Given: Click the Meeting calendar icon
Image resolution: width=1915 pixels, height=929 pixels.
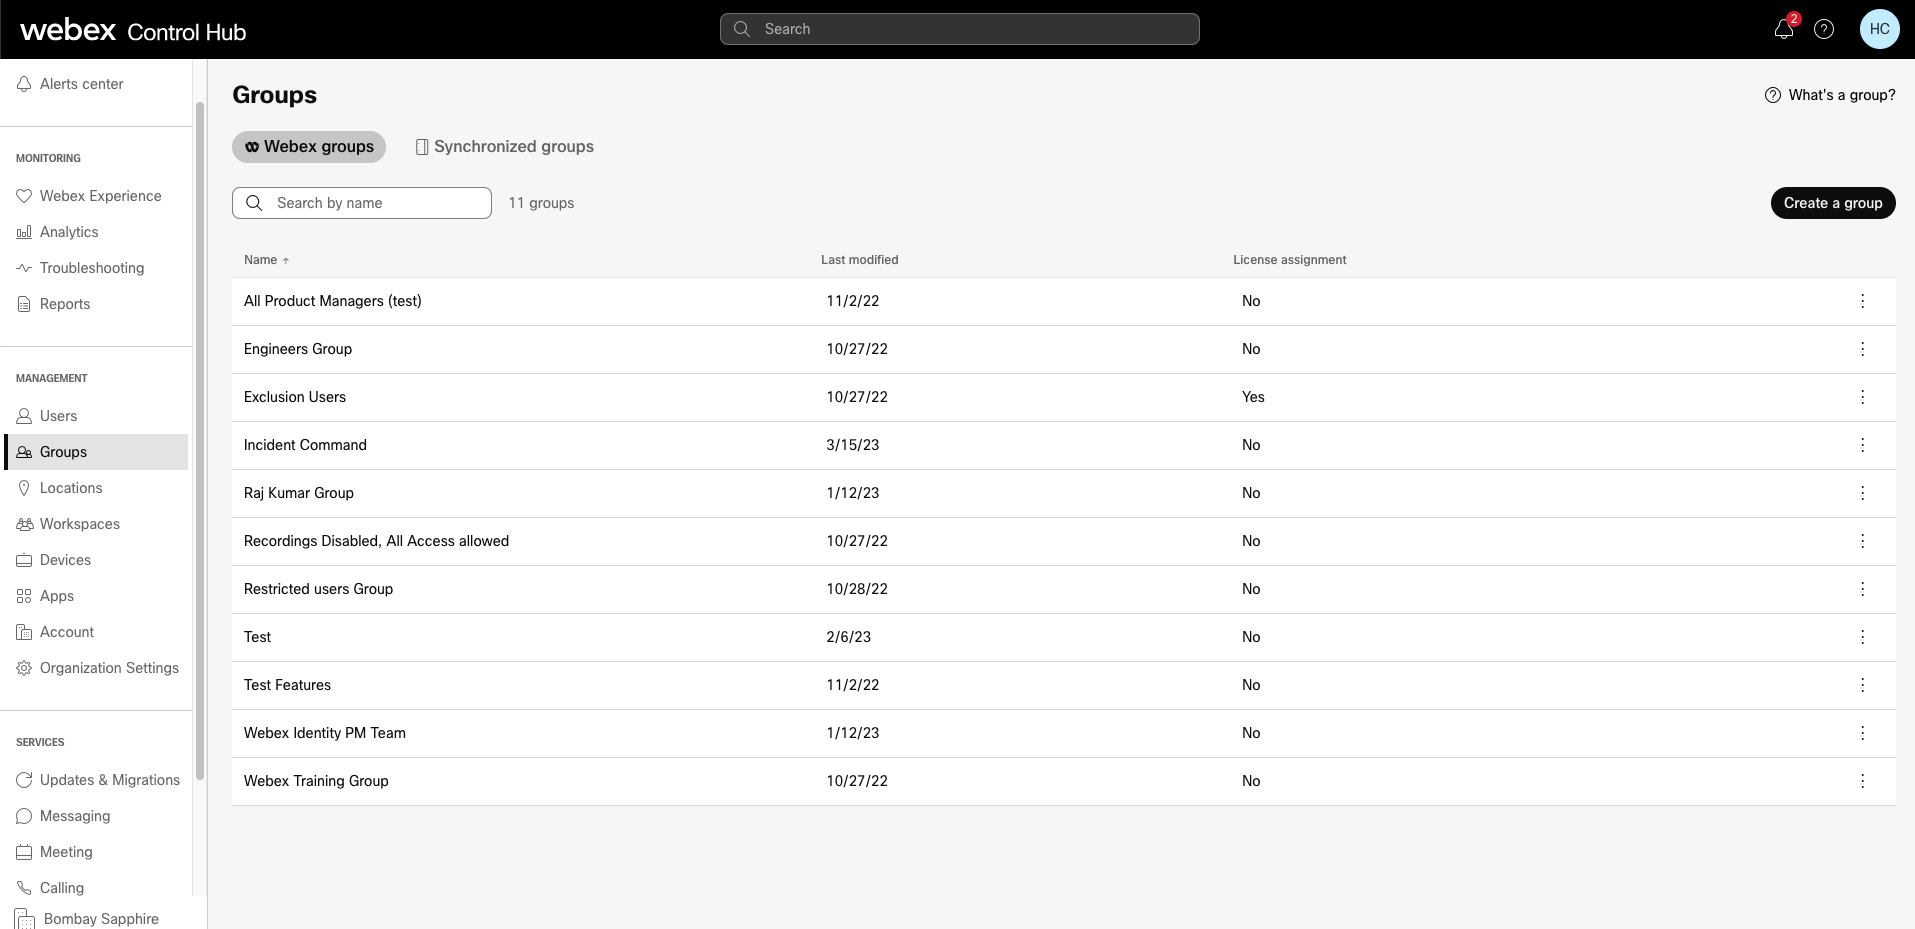Looking at the screenshot, I should [24, 852].
